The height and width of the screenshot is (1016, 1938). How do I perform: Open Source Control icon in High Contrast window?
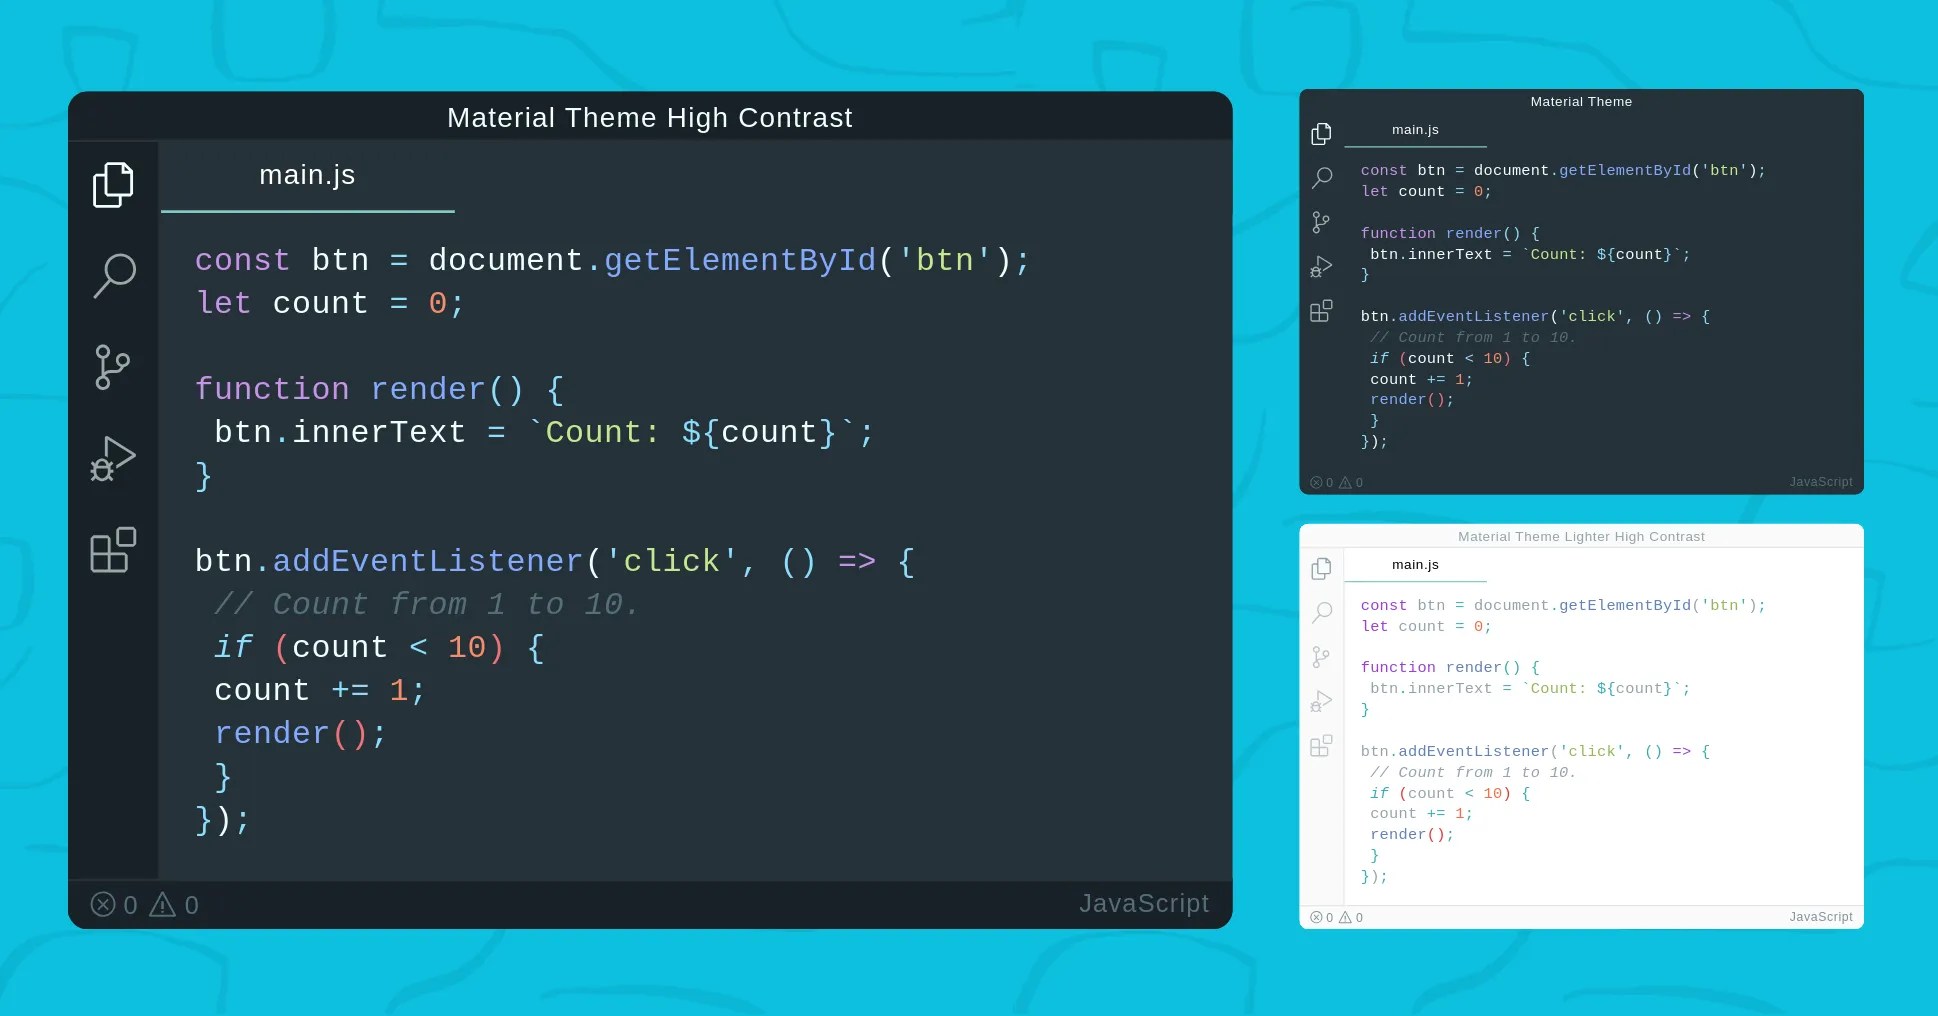112,367
